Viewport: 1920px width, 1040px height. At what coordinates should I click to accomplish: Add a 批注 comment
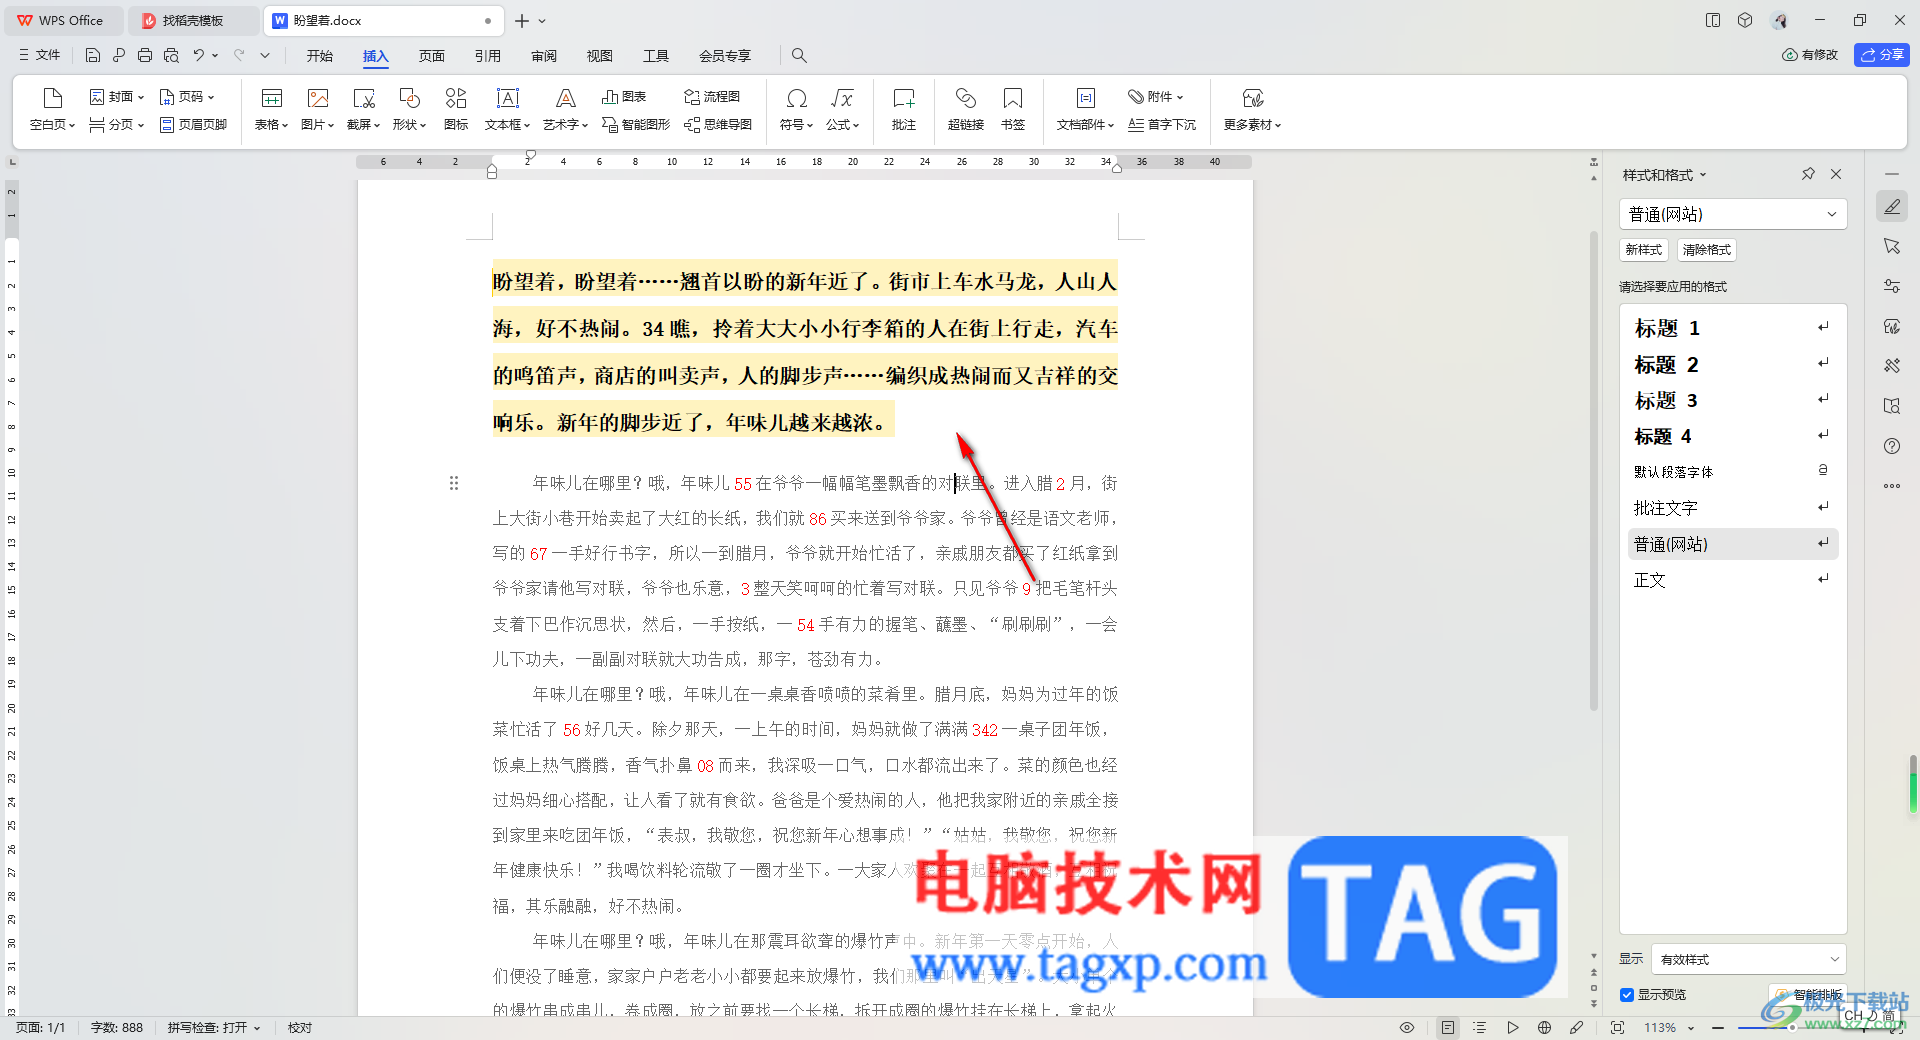coord(904,109)
